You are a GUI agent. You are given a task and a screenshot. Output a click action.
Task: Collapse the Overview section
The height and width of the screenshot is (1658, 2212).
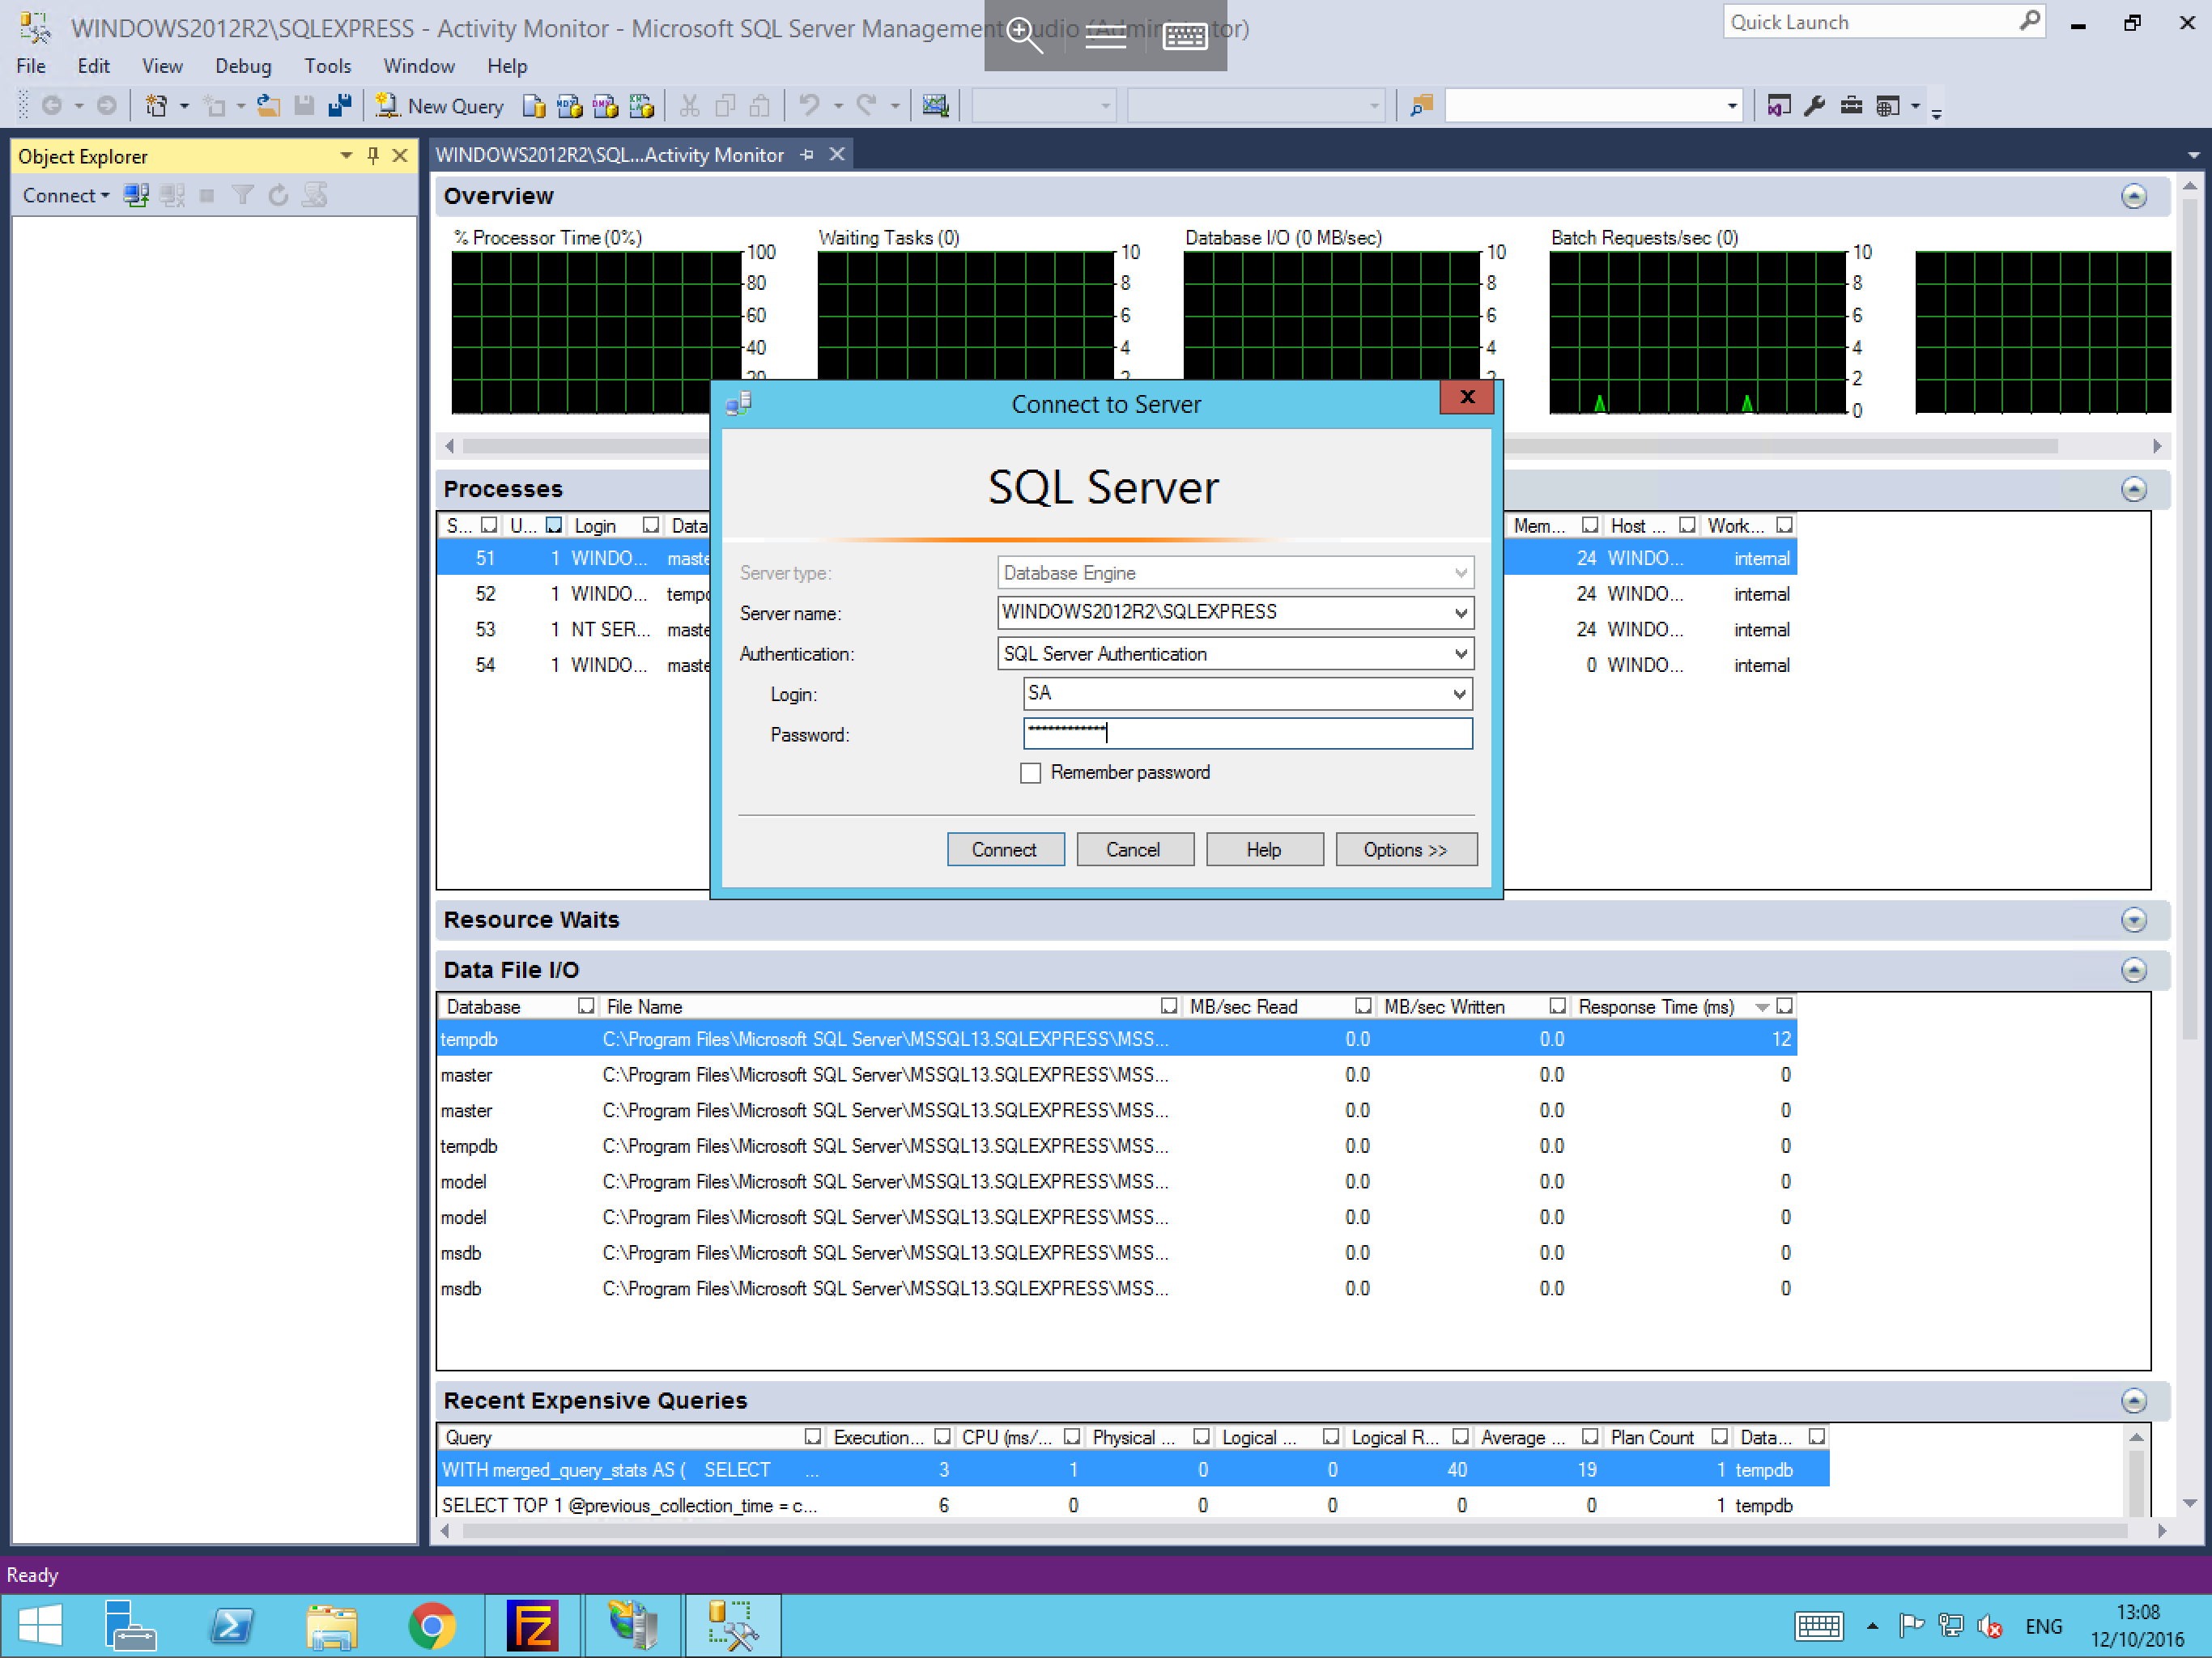pyautogui.click(x=2134, y=196)
